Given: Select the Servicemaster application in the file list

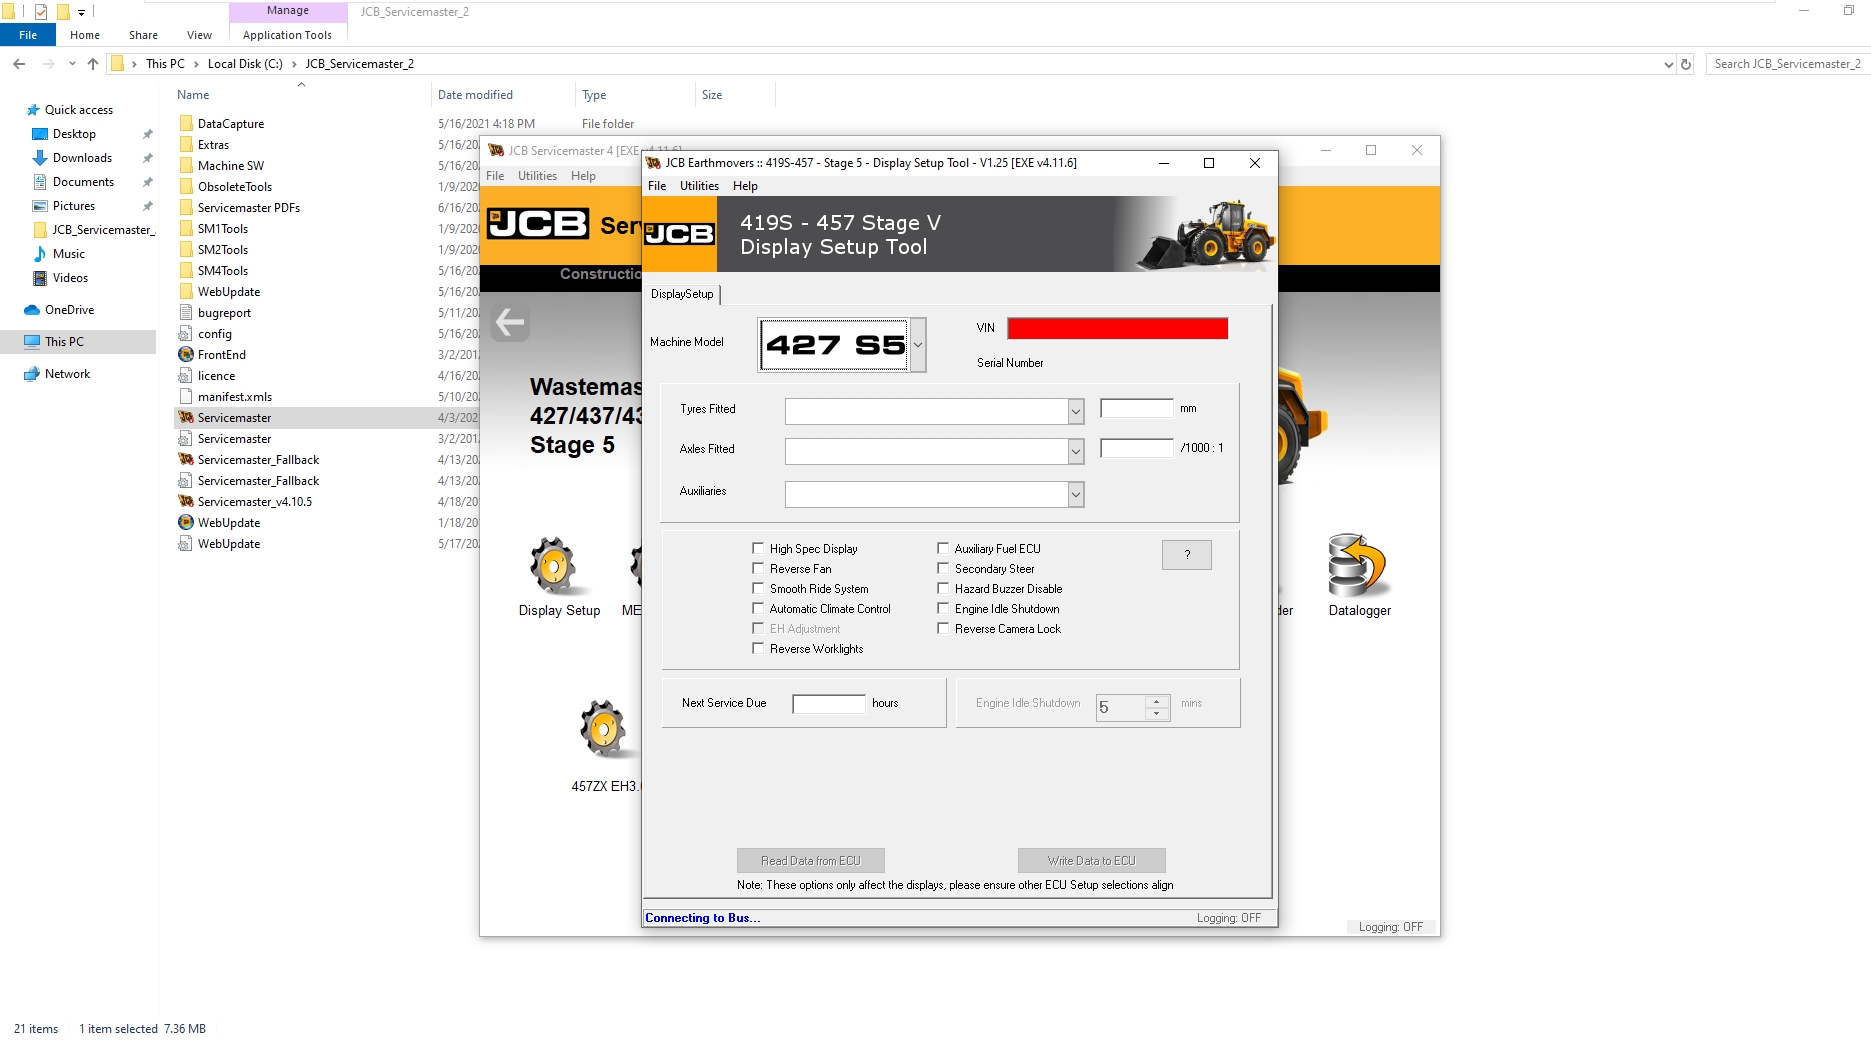Looking at the screenshot, I should (235, 417).
